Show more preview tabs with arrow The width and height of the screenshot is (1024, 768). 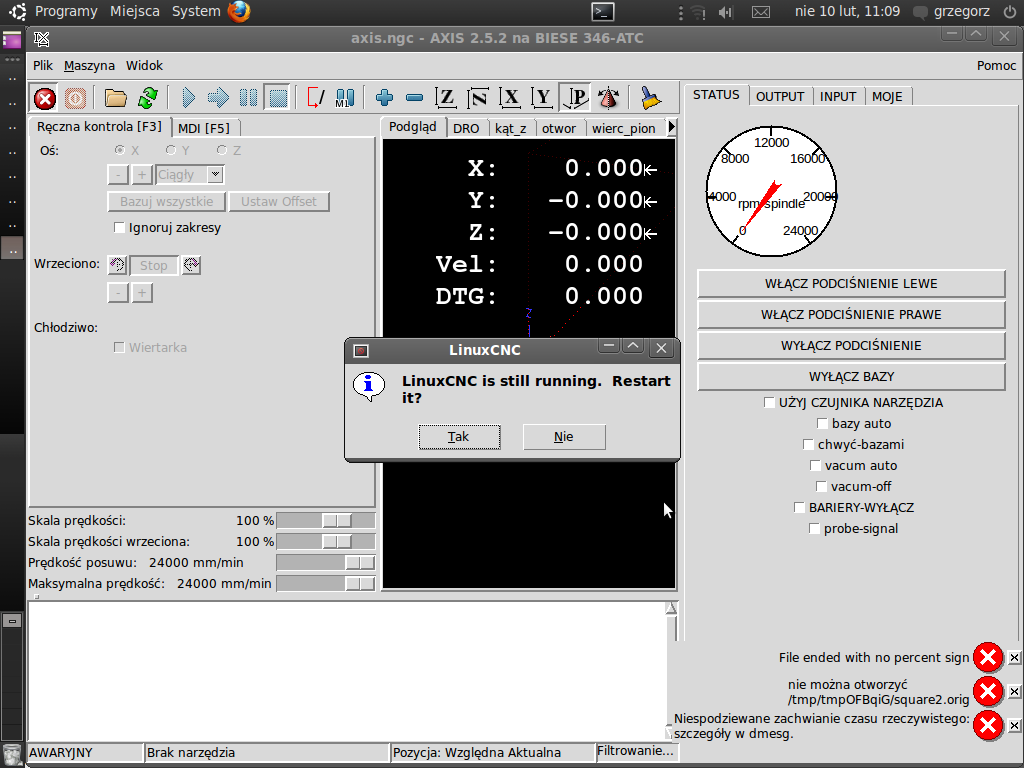pyautogui.click(x=671, y=127)
